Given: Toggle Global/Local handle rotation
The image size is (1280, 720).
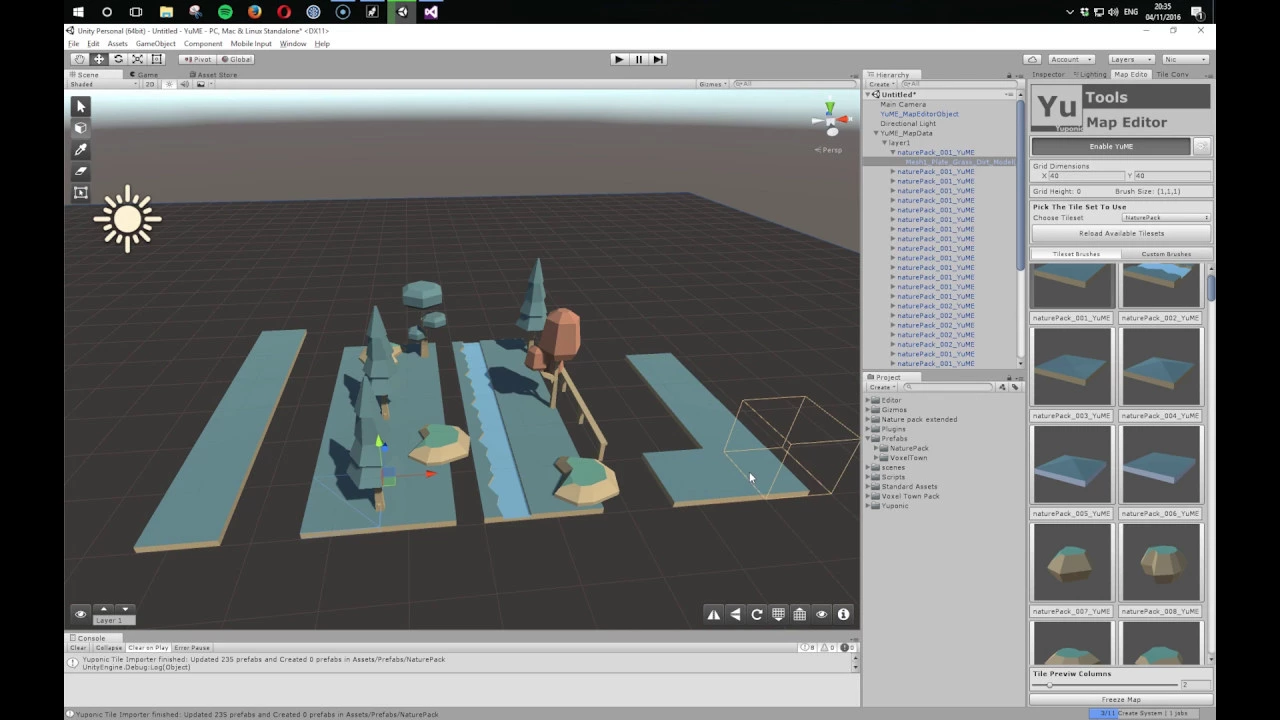Looking at the screenshot, I should 236,59.
